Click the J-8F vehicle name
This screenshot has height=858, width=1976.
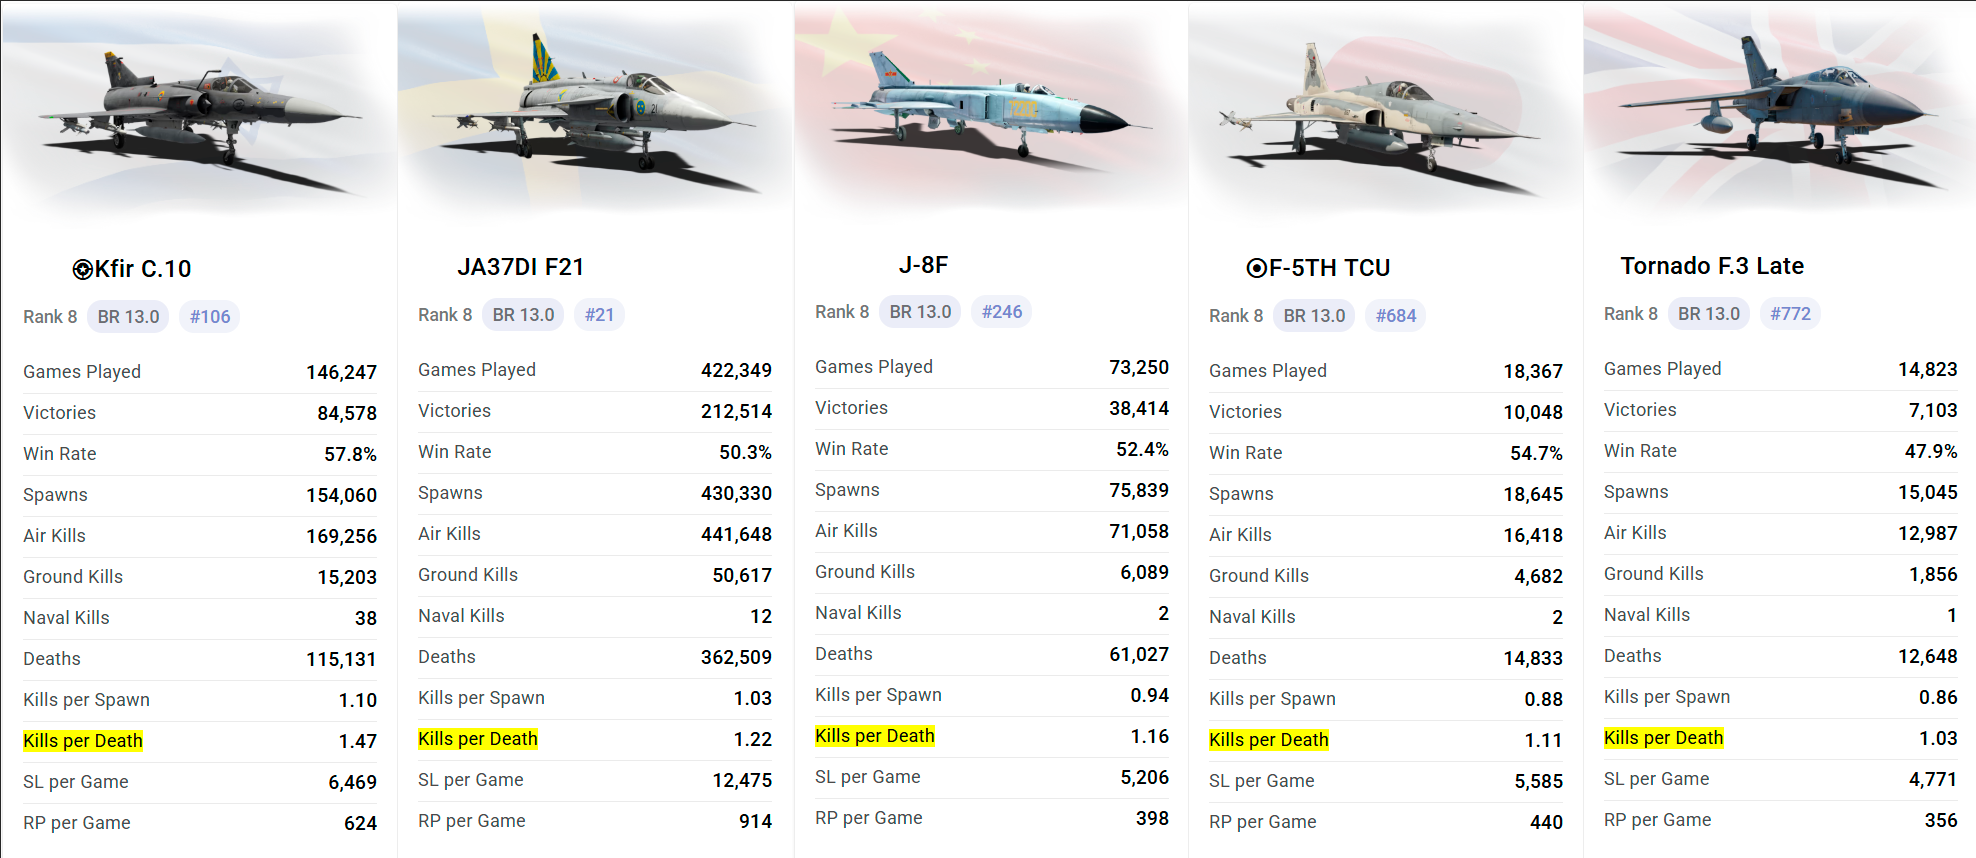[x=923, y=265]
